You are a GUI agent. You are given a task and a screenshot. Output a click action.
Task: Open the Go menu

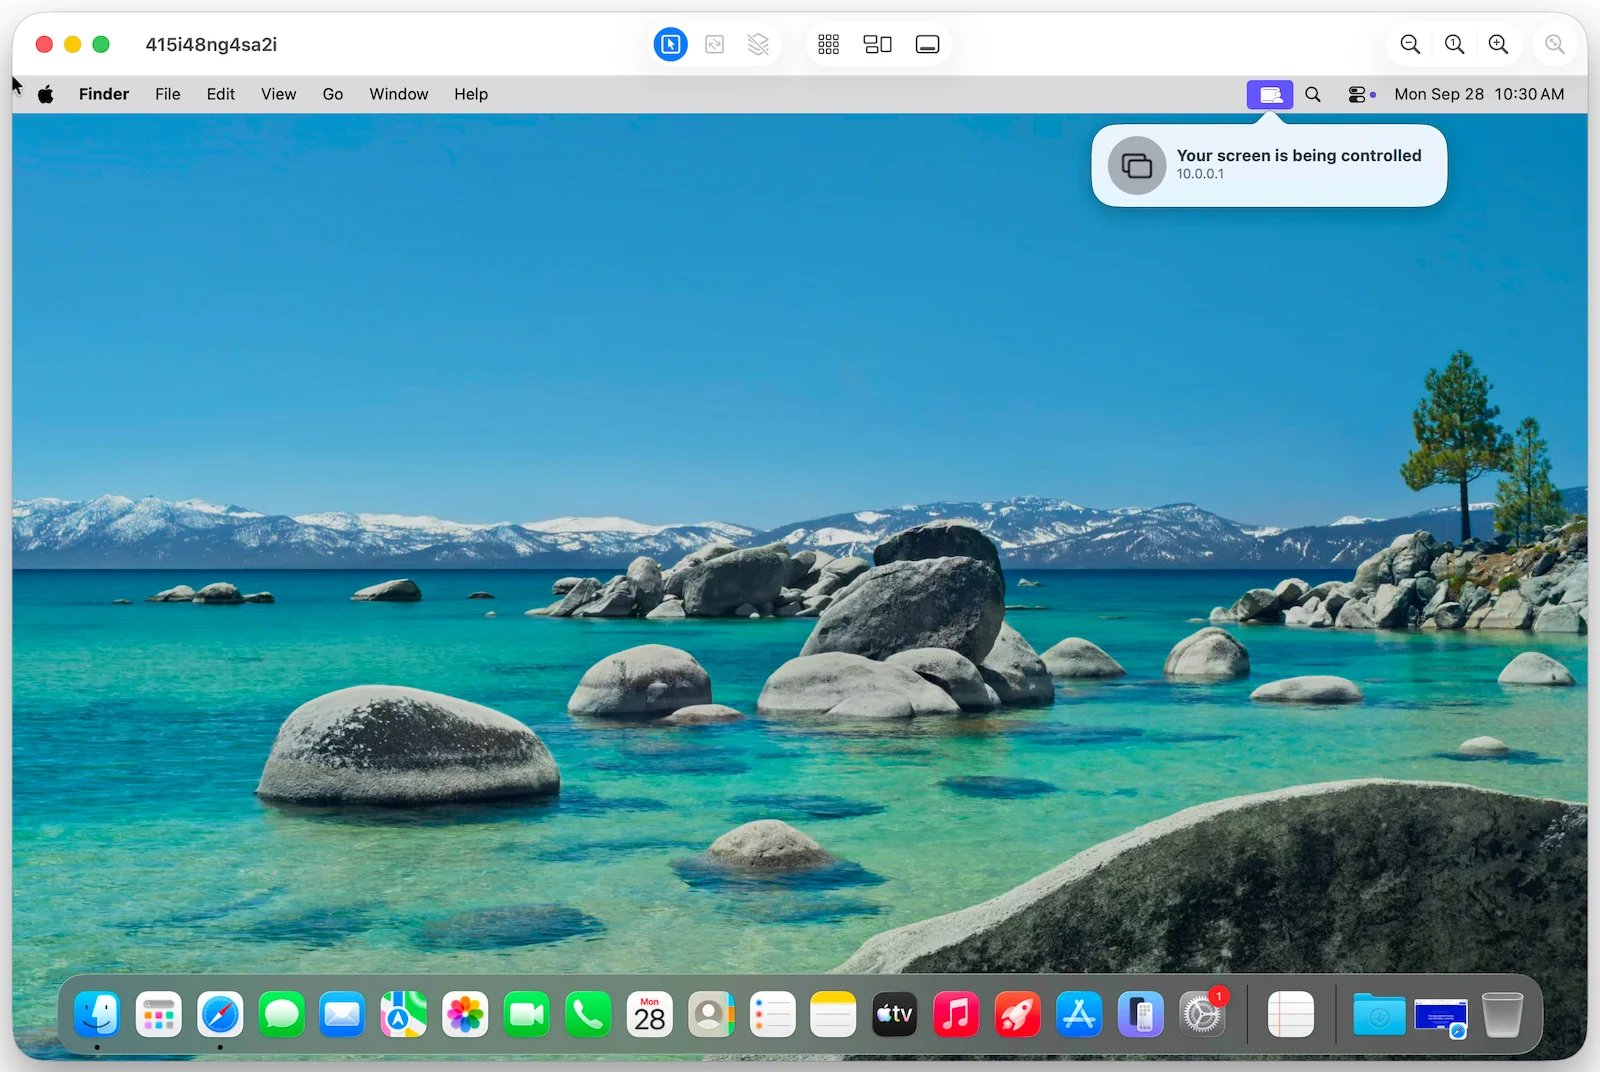point(333,94)
